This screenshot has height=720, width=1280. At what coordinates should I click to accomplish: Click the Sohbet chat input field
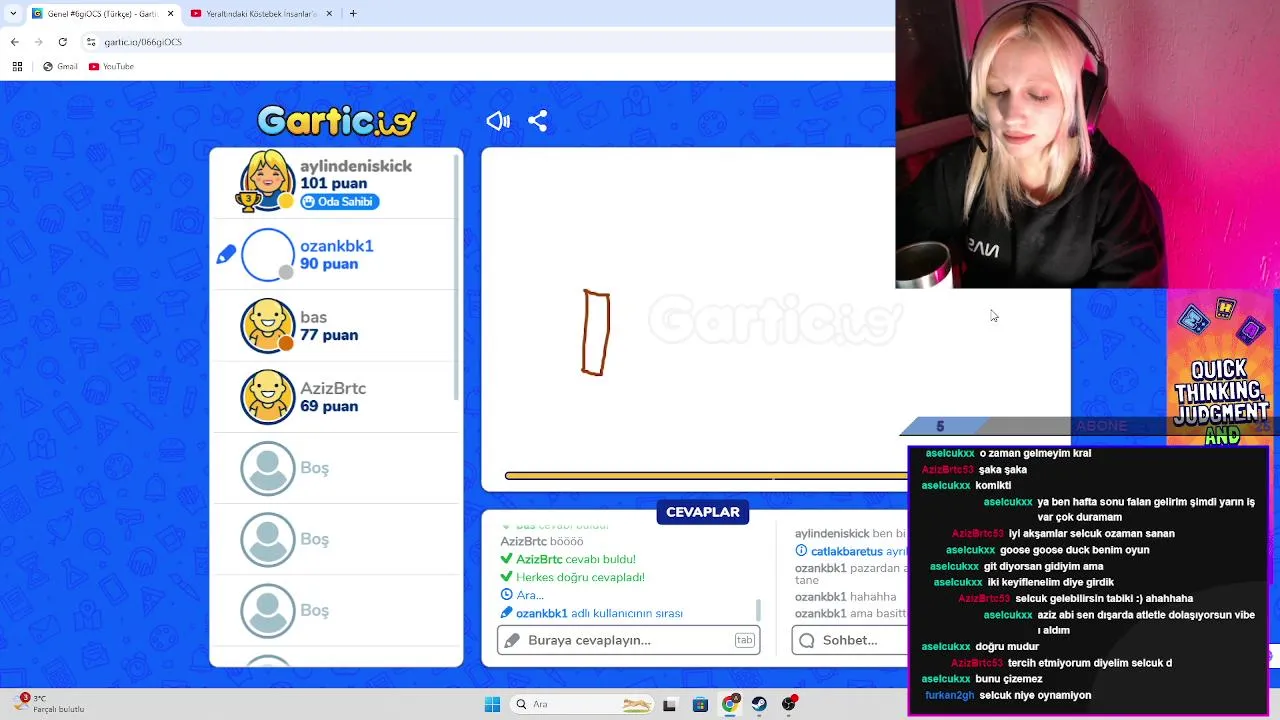pos(848,640)
